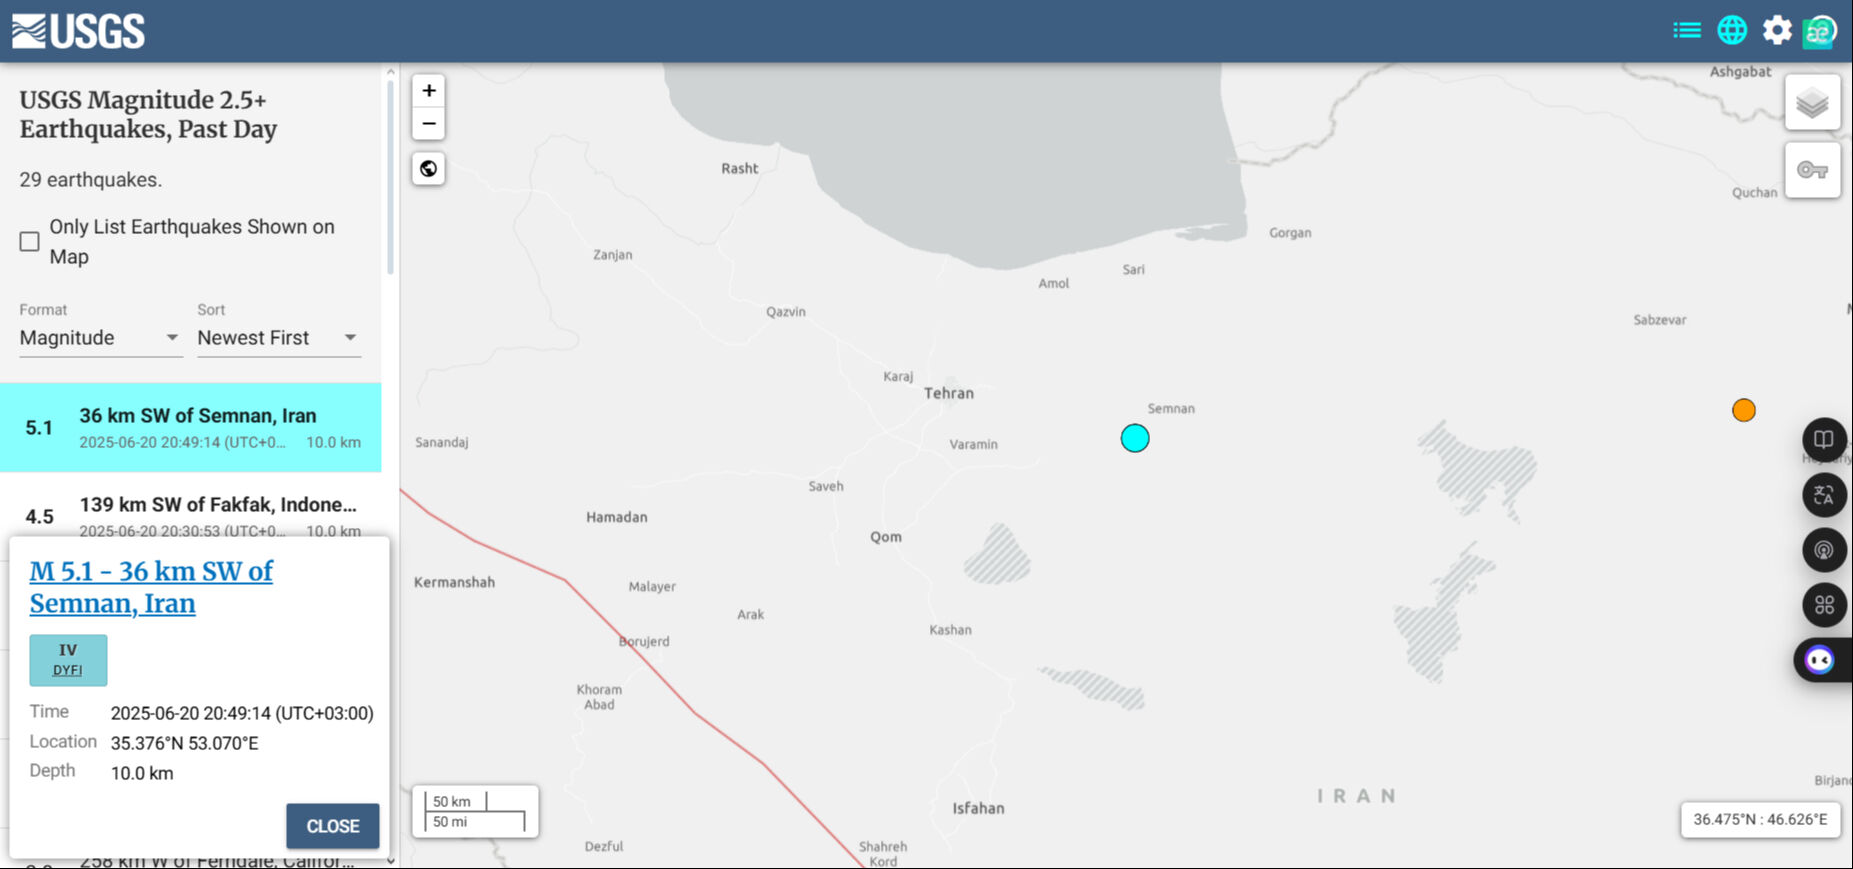The image size is (1853, 869).
Task: Toggle the map globe icon in header
Action: coord(1732,30)
